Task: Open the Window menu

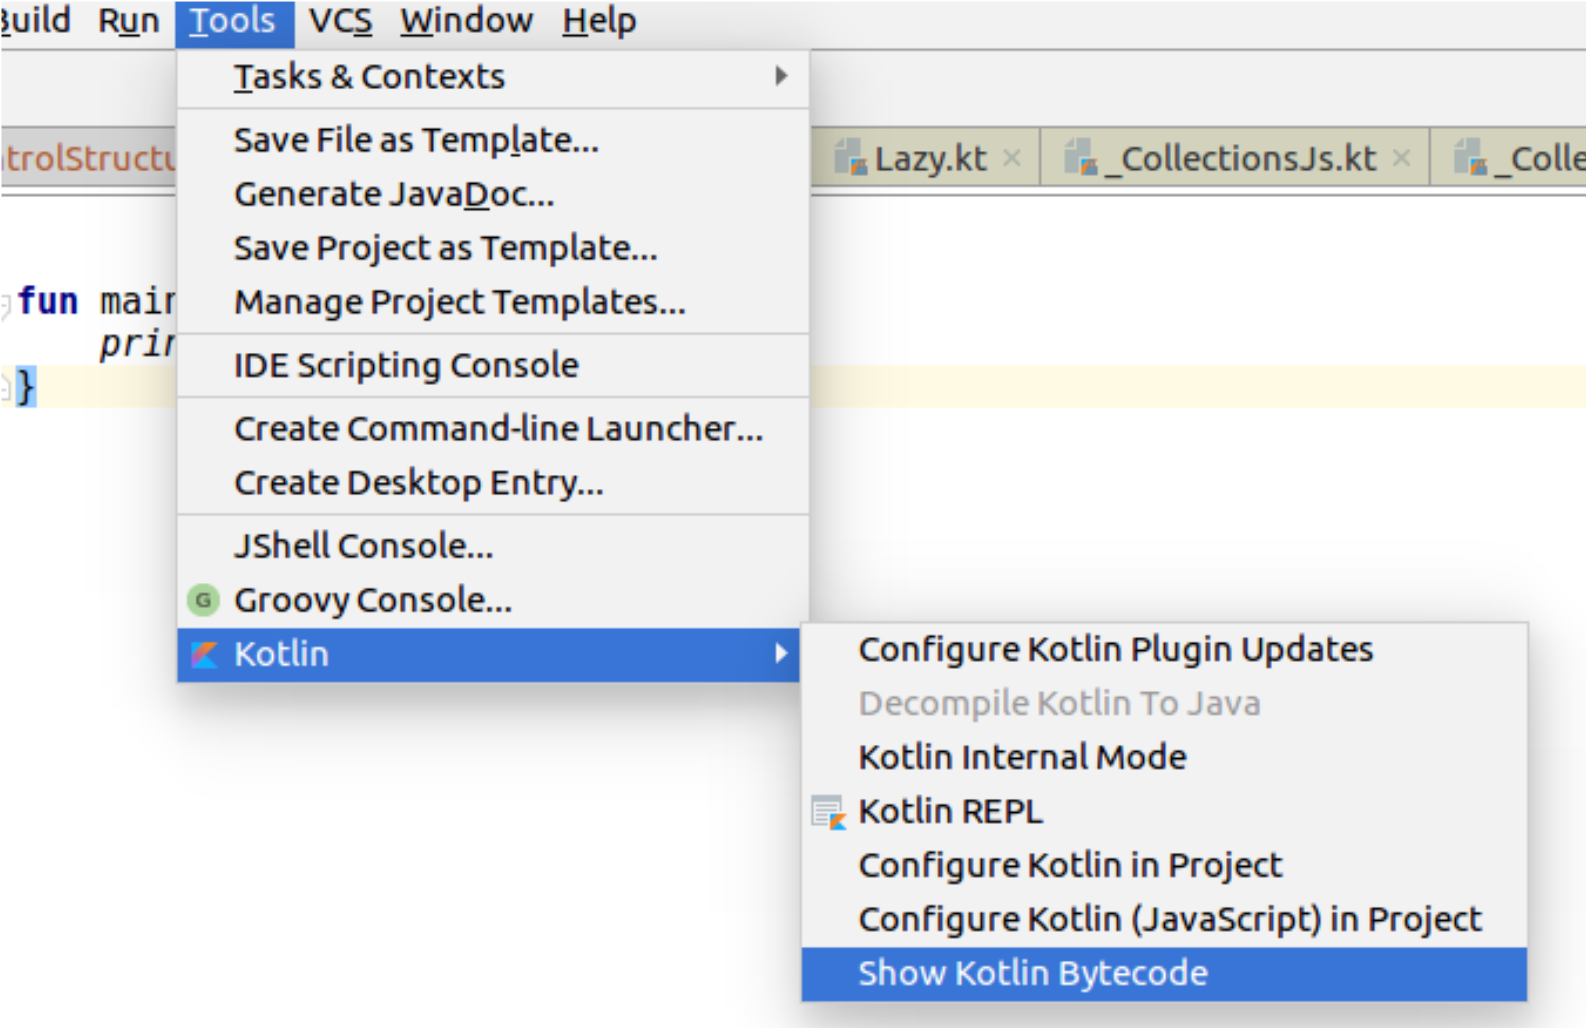Action: click(x=466, y=21)
